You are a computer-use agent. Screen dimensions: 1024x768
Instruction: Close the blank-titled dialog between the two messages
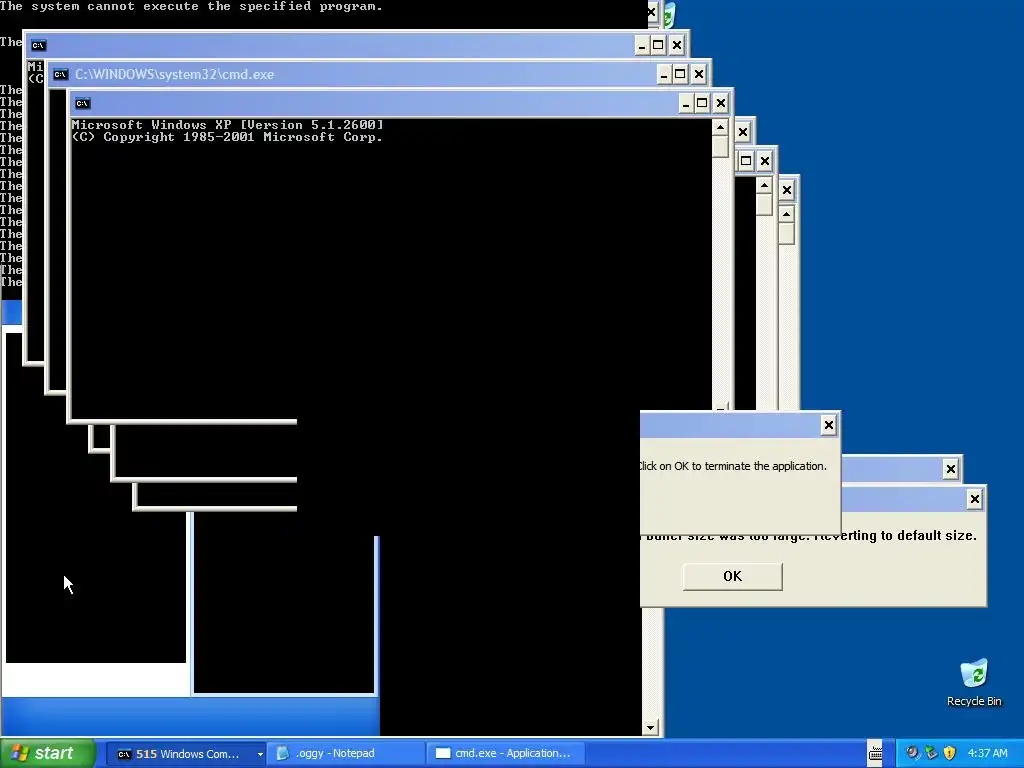(x=951, y=468)
